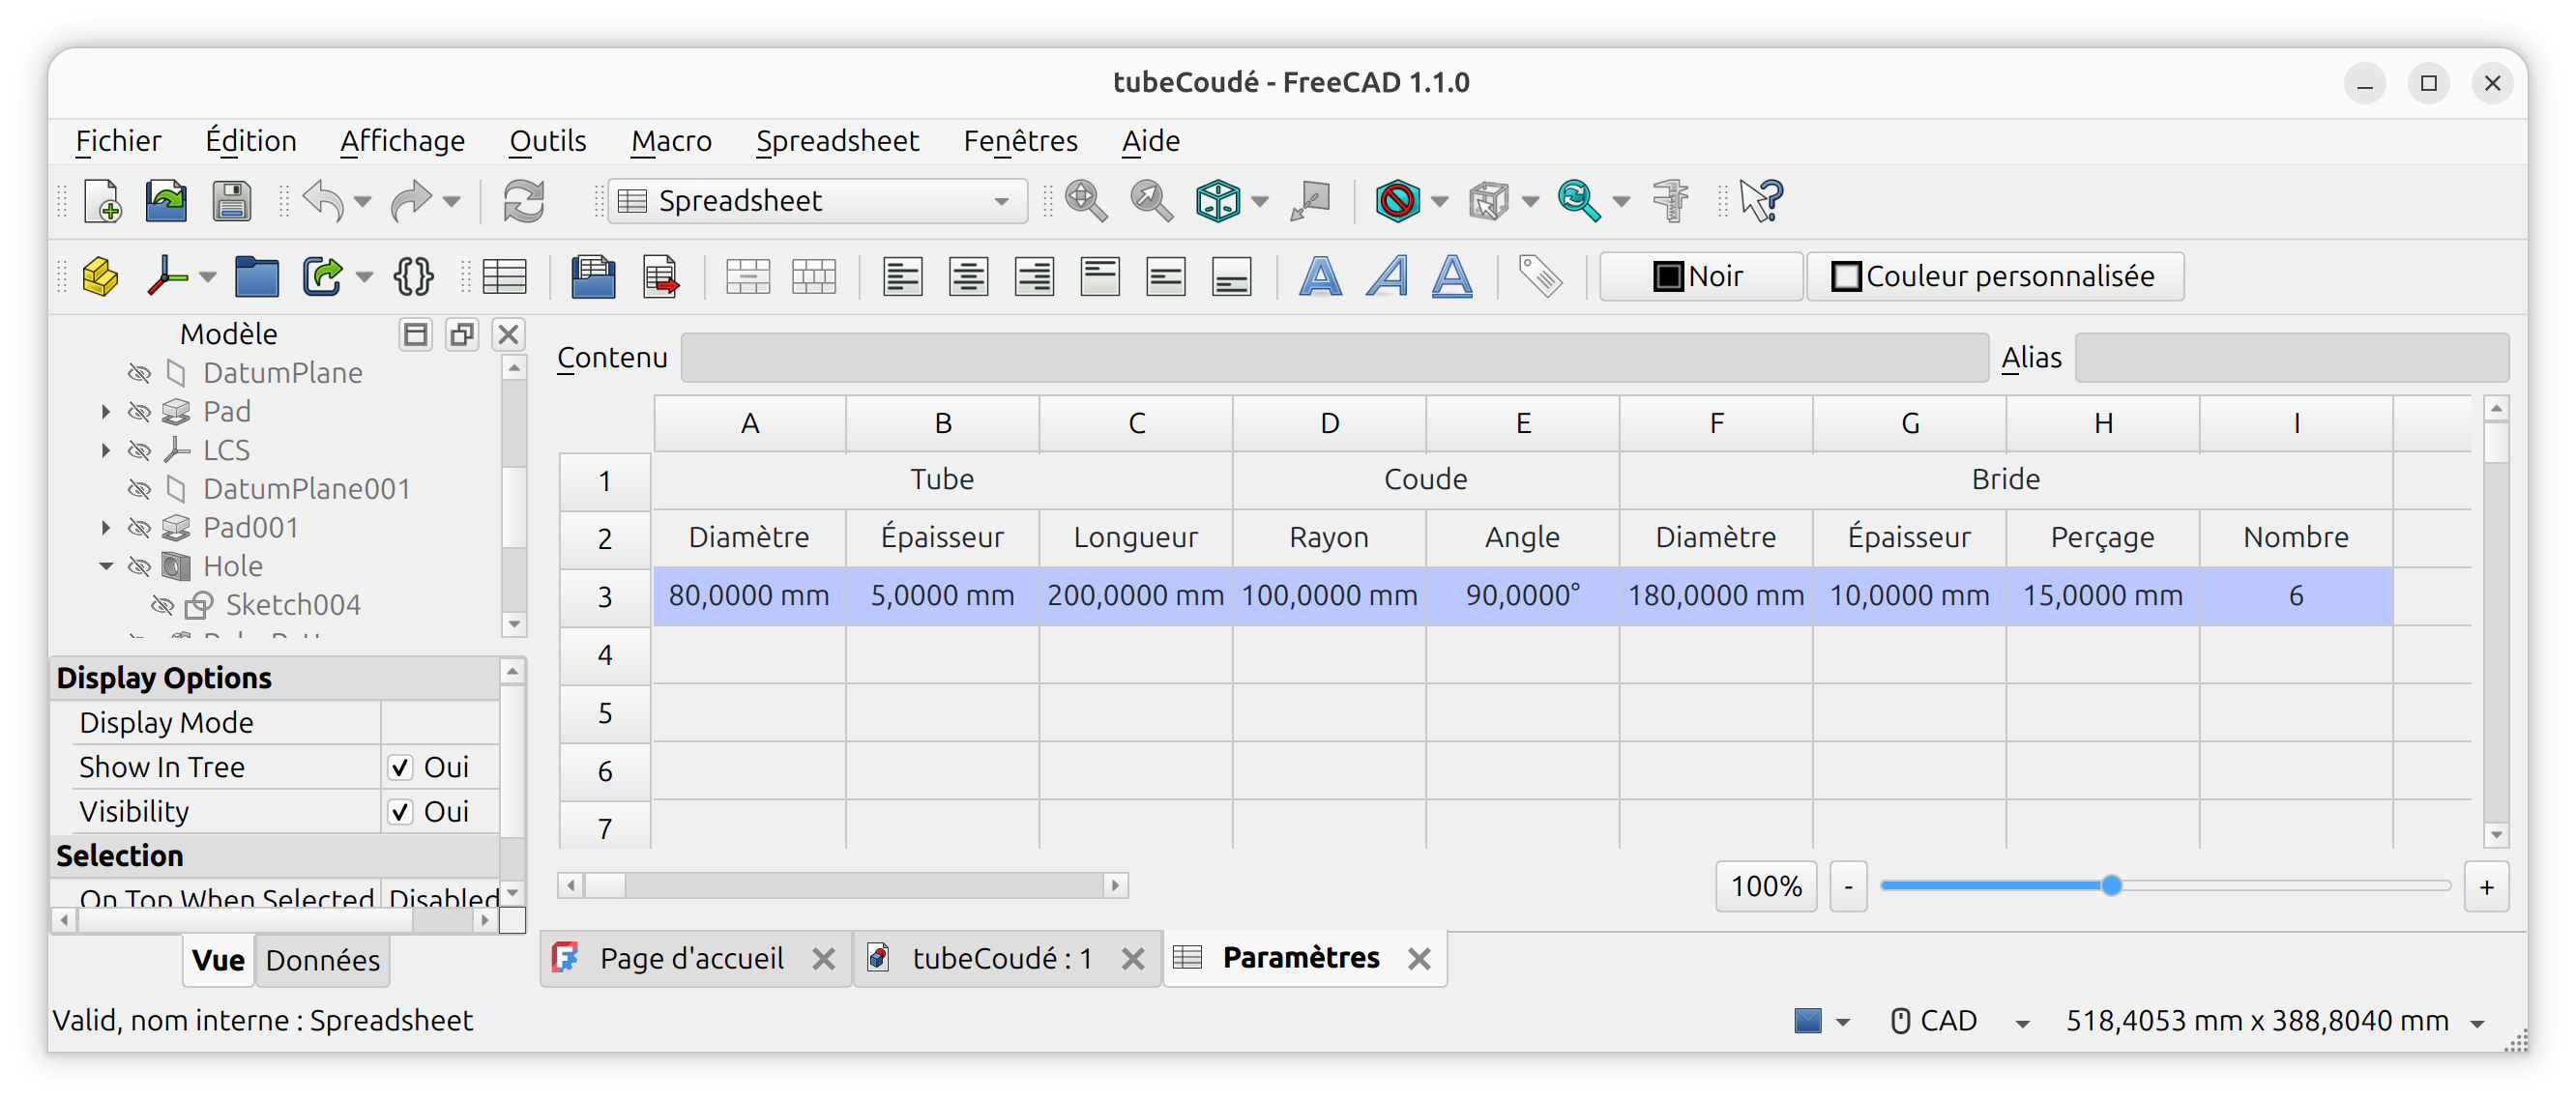Apply italic text style A
The width and height of the screenshot is (2576, 1100).
click(x=1387, y=277)
